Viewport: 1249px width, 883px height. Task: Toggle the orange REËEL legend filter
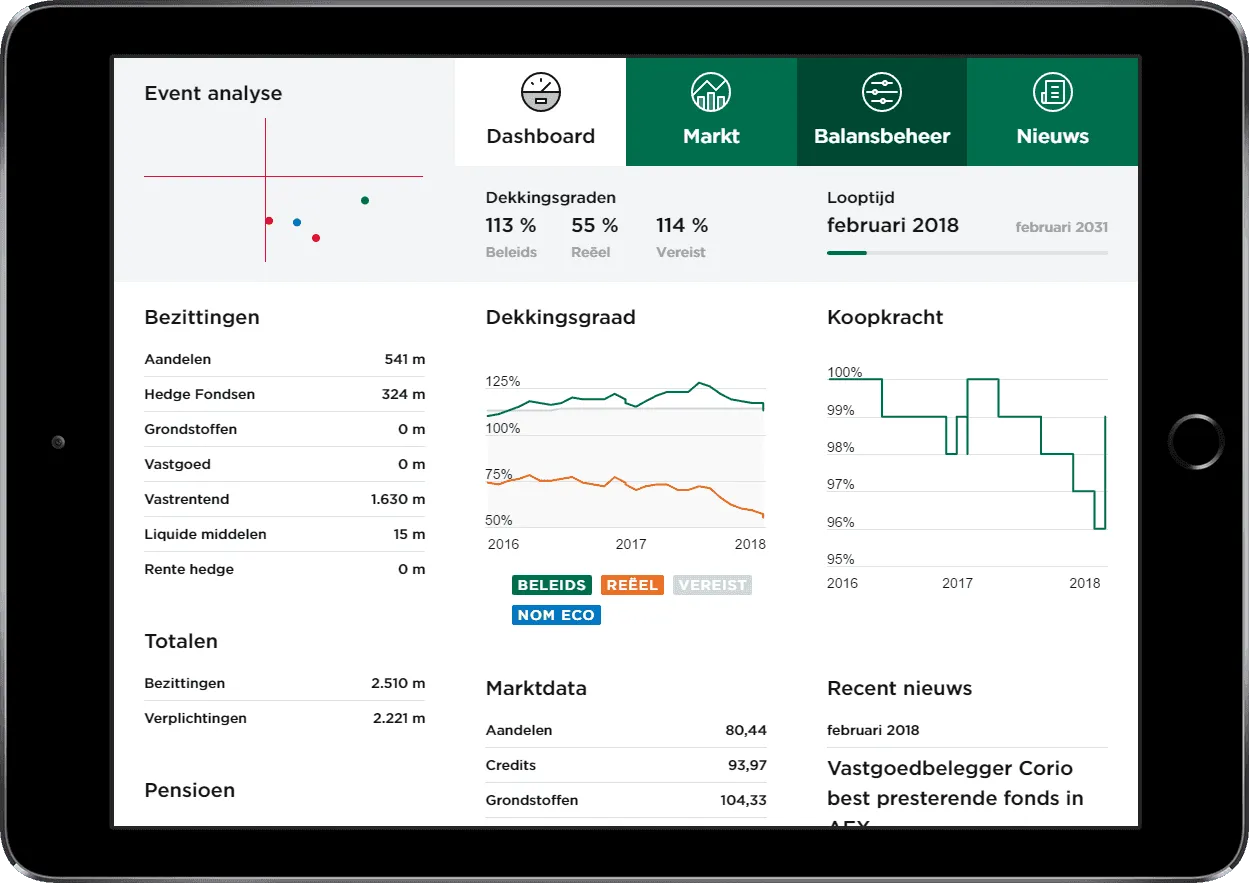pyautogui.click(x=632, y=585)
